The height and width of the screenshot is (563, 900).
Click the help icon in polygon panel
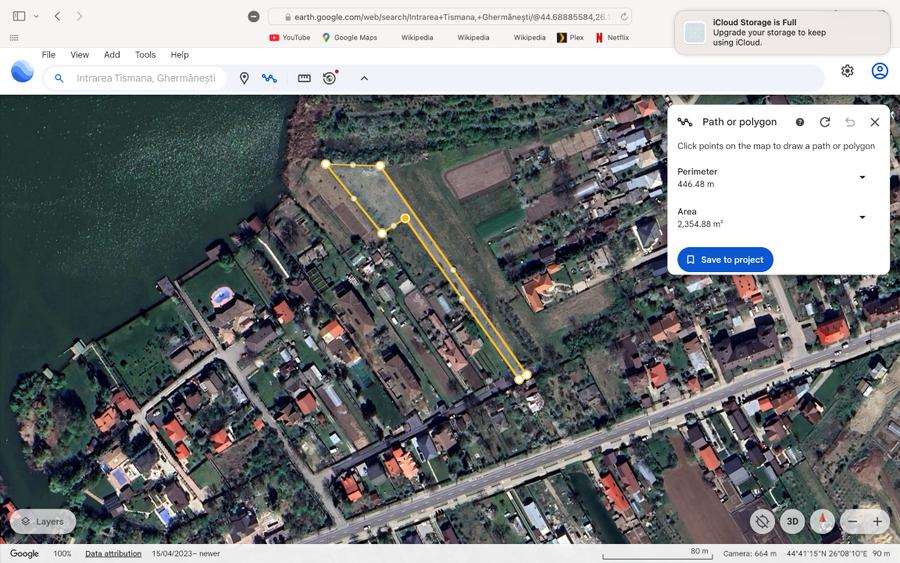(x=800, y=122)
